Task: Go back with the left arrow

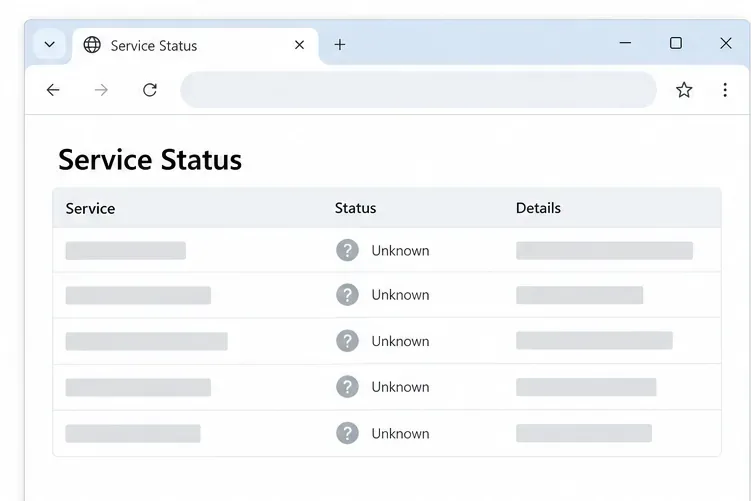Action: (53, 90)
